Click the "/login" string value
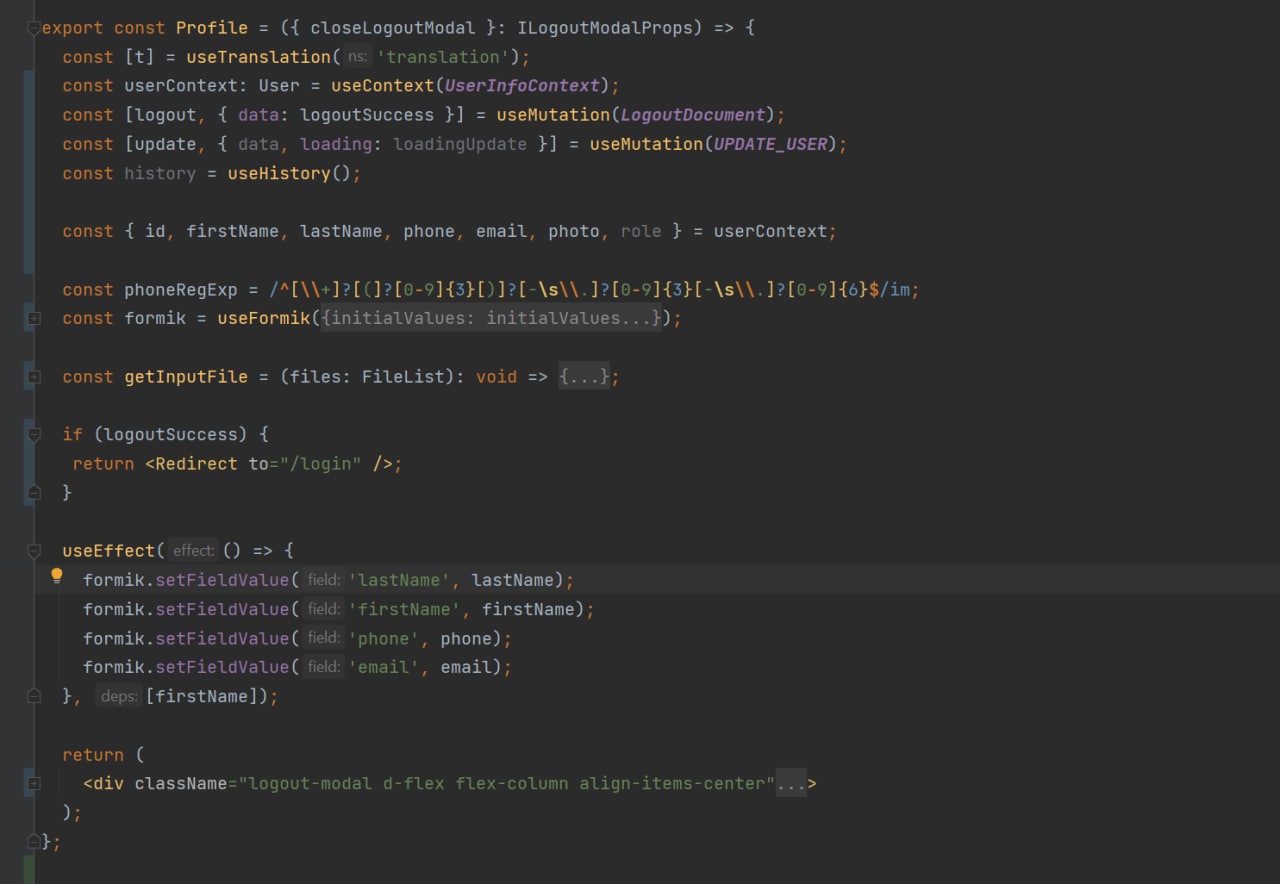 [x=320, y=464]
